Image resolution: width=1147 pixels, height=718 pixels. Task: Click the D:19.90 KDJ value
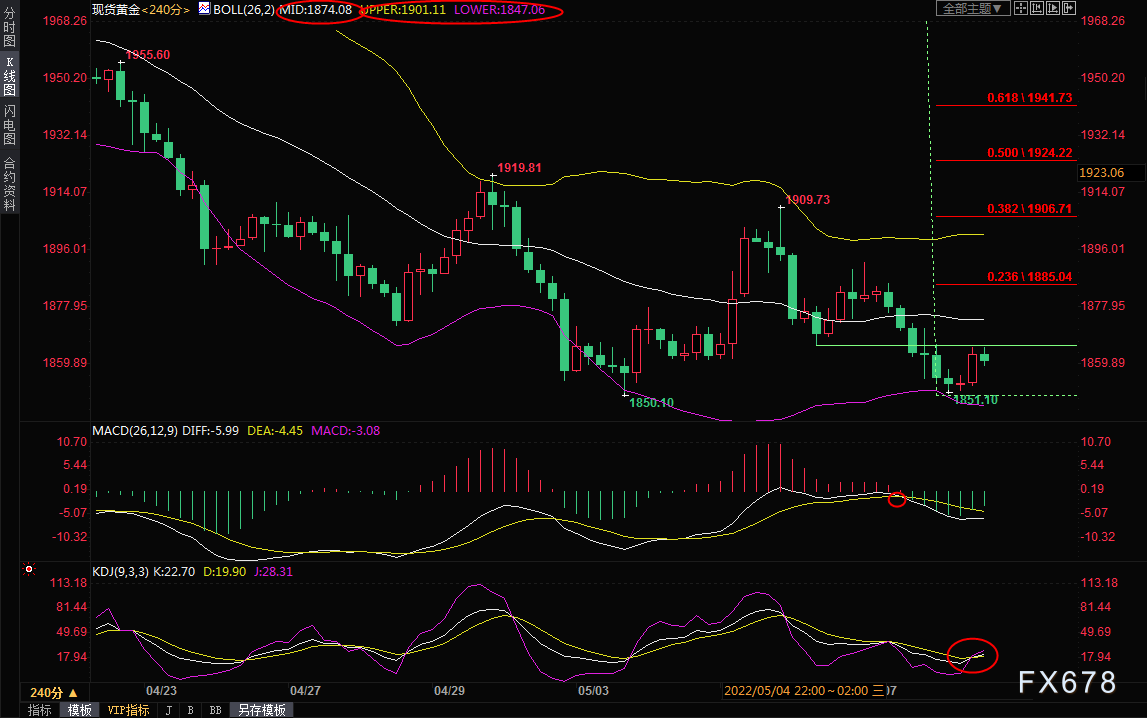[x=225, y=572]
